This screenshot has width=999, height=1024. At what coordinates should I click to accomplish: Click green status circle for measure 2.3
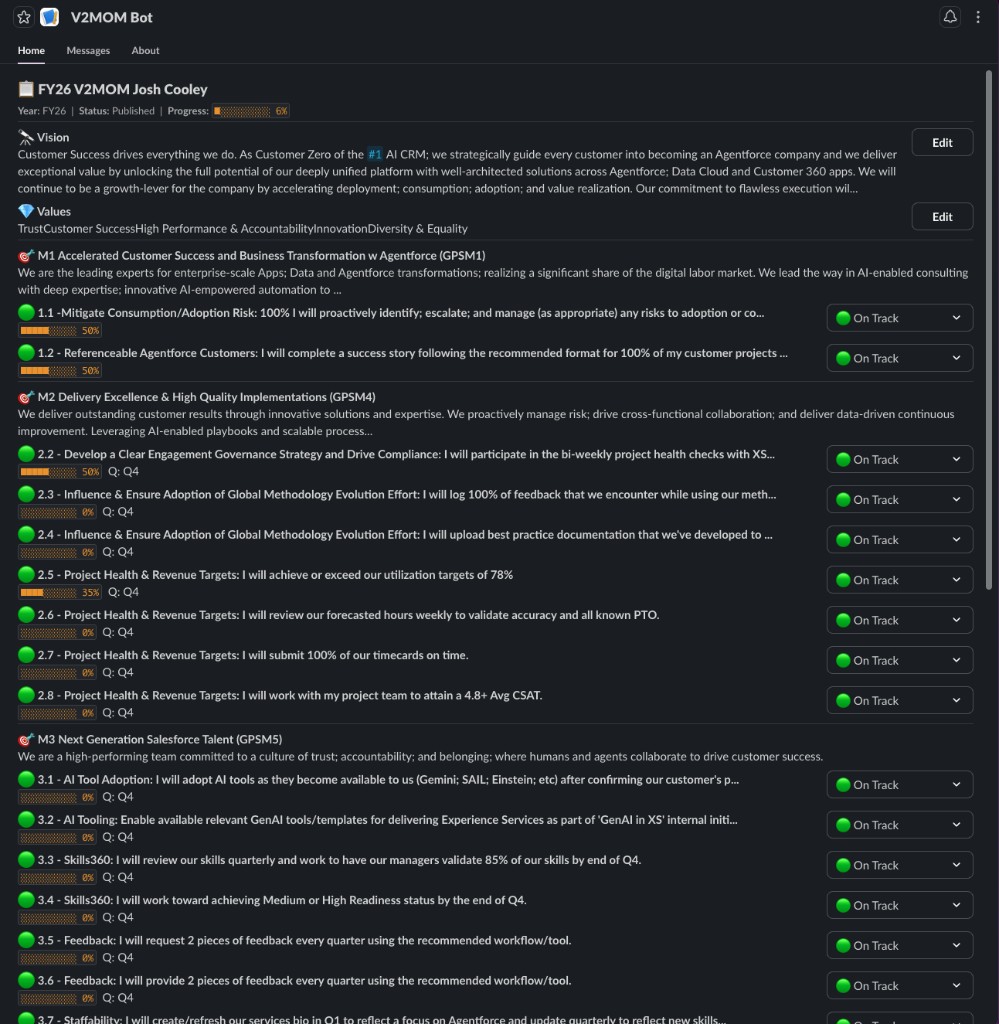click(26, 494)
